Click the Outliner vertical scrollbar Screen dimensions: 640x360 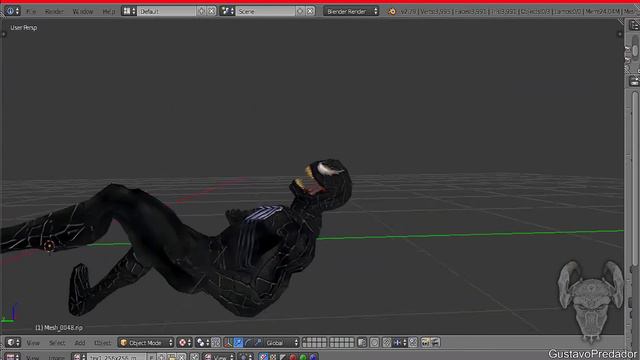(x=635, y=50)
